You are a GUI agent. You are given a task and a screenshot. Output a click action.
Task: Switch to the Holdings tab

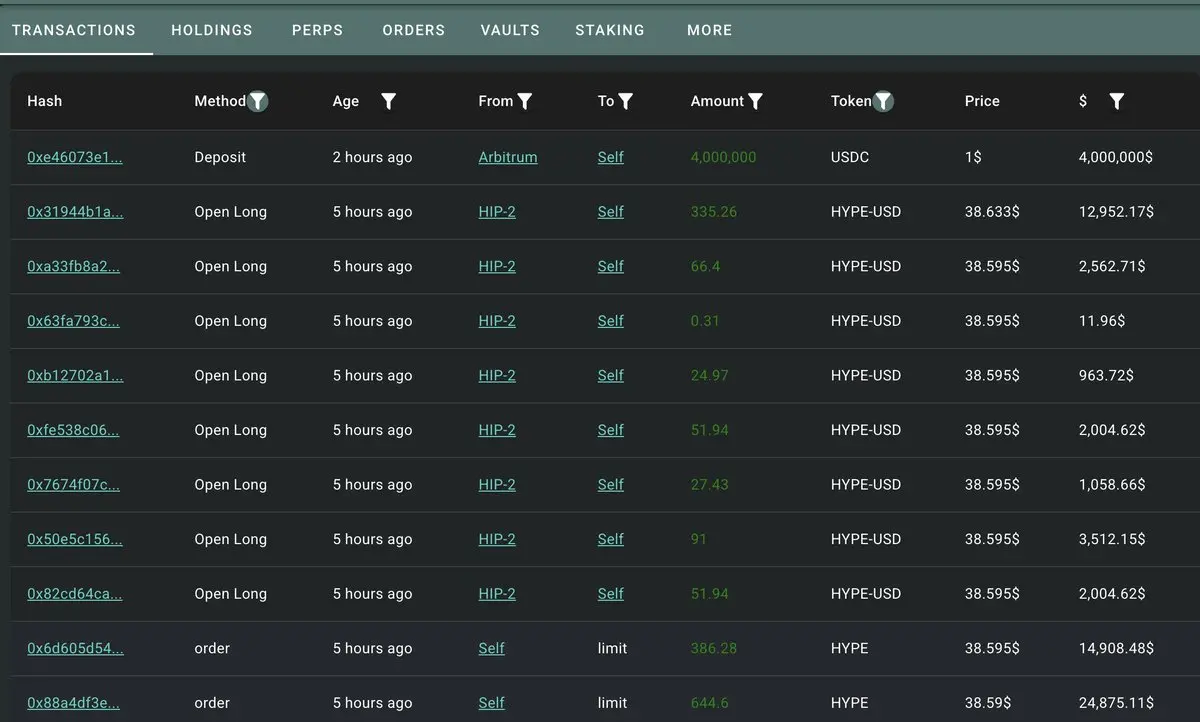pos(212,30)
